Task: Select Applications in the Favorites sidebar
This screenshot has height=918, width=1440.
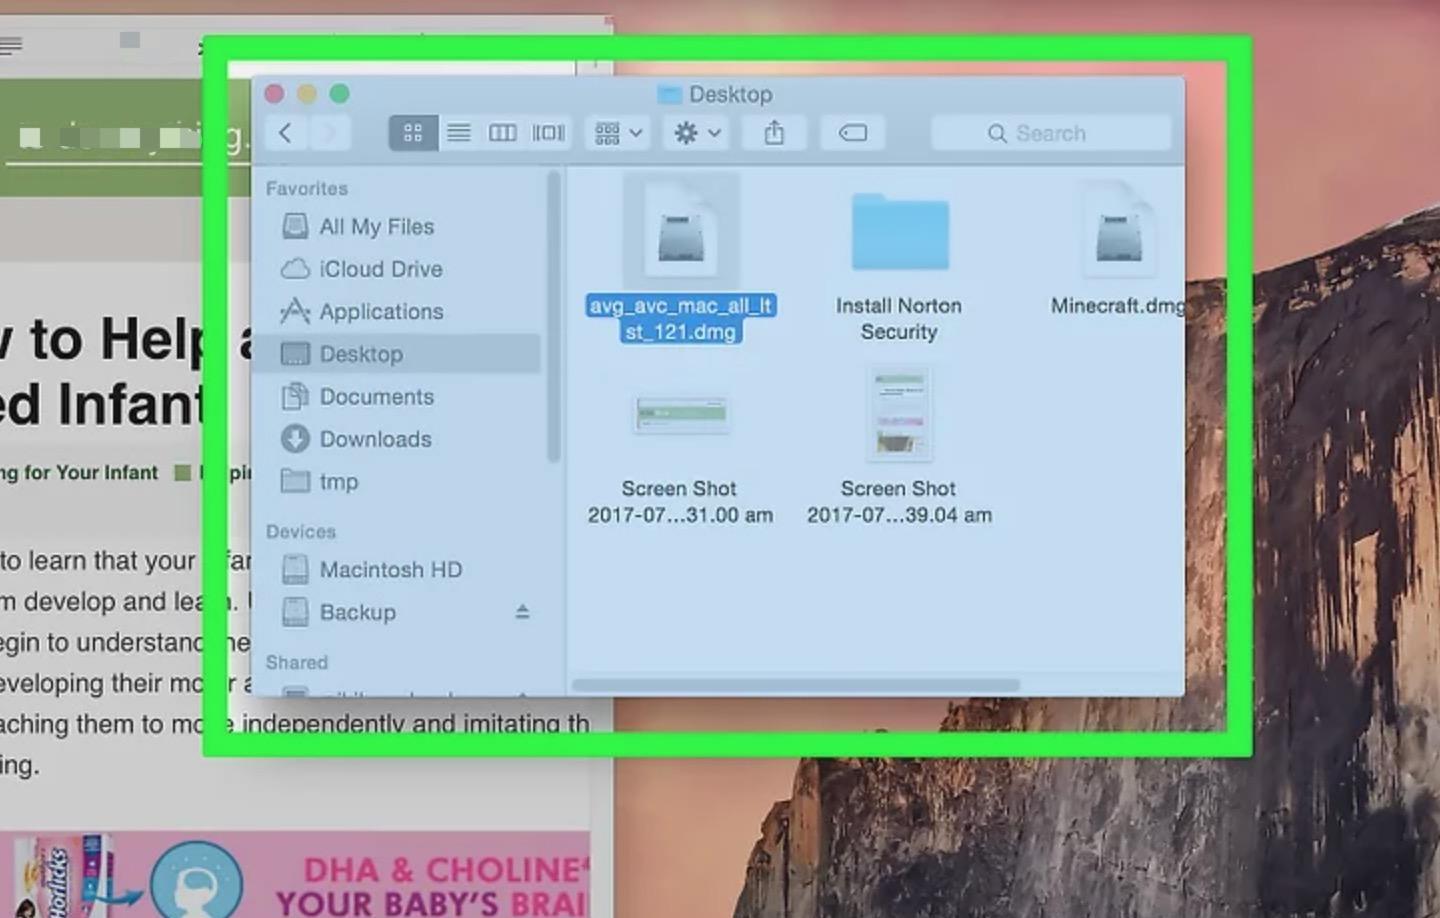Action: pyautogui.click(x=380, y=312)
